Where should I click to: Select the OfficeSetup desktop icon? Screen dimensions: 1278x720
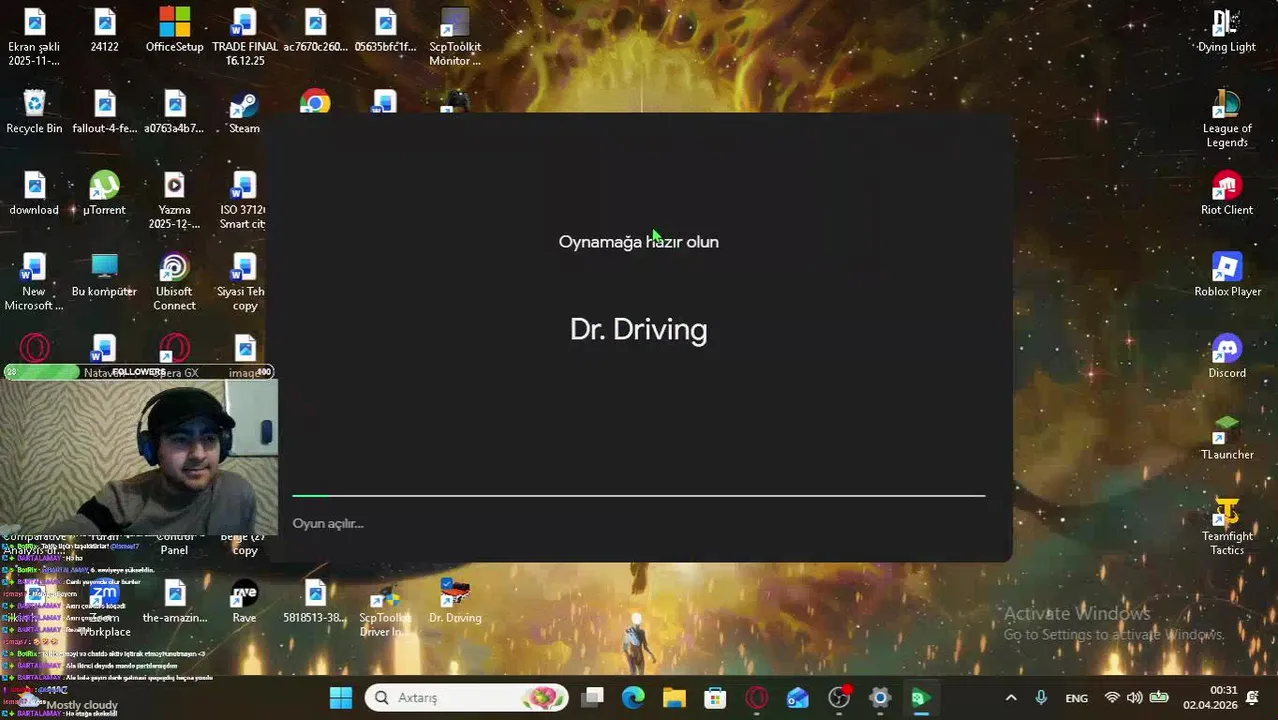[x=174, y=31]
